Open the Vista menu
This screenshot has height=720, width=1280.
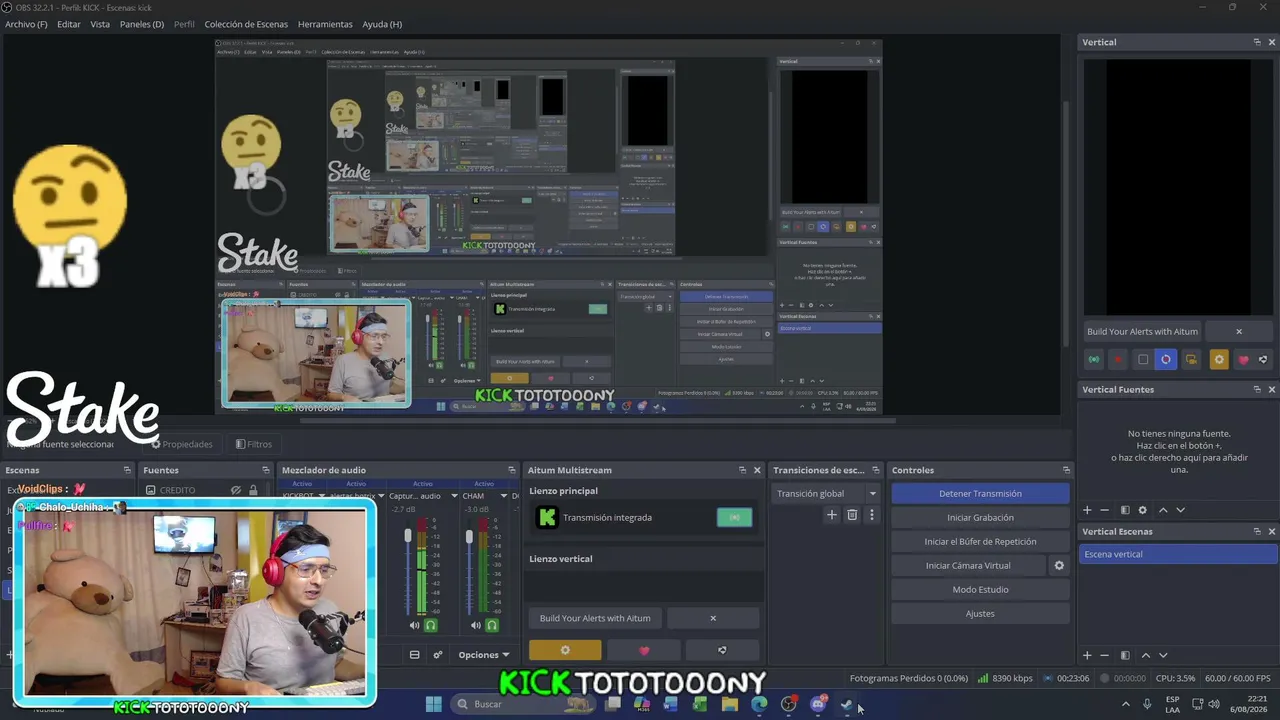[x=100, y=24]
